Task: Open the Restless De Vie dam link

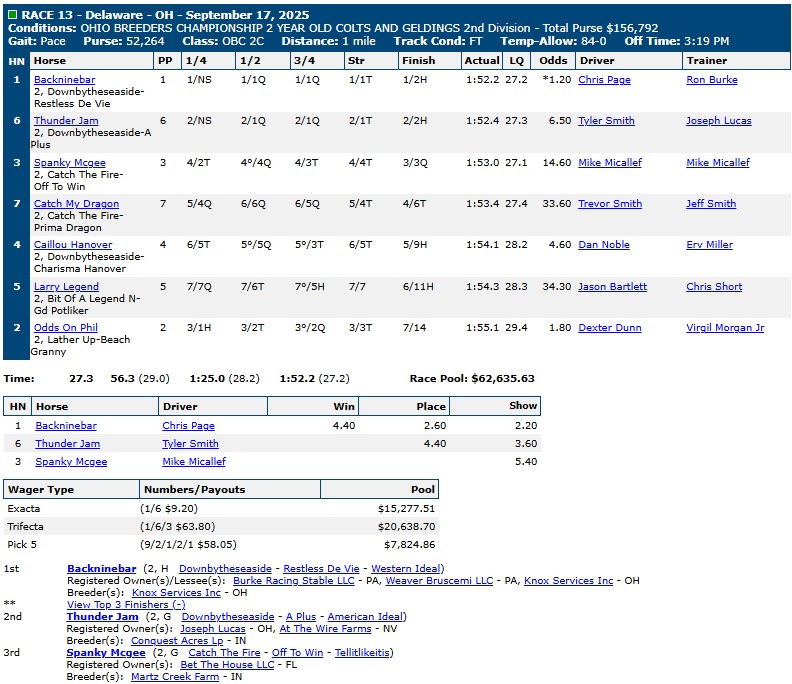Action: (324, 569)
